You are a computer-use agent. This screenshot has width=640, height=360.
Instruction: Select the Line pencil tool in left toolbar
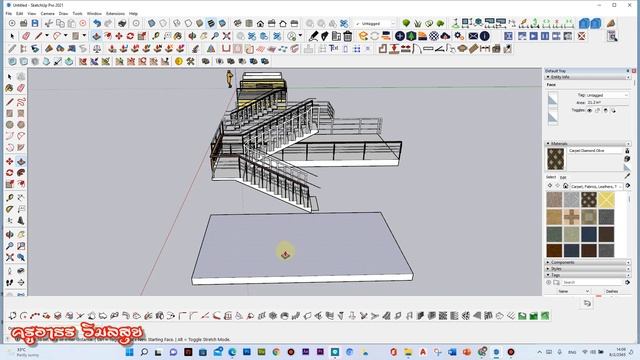[10, 101]
